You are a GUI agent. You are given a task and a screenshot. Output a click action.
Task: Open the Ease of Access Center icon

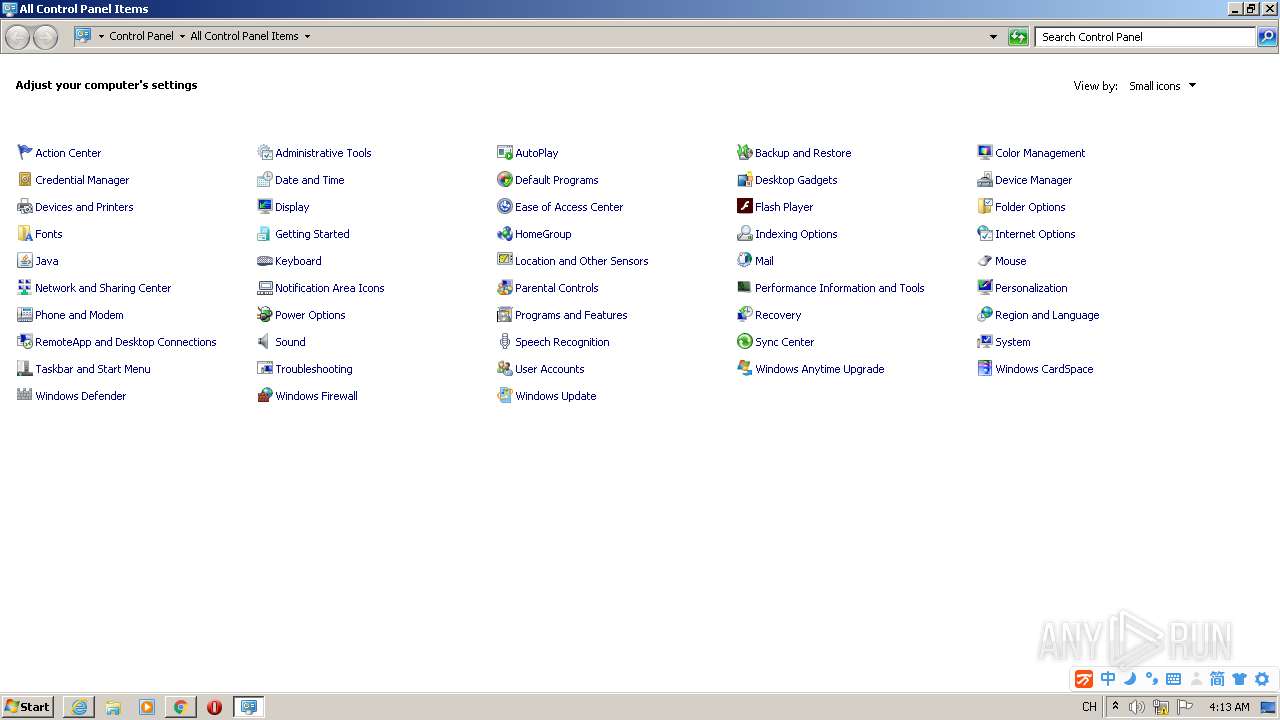point(505,207)
